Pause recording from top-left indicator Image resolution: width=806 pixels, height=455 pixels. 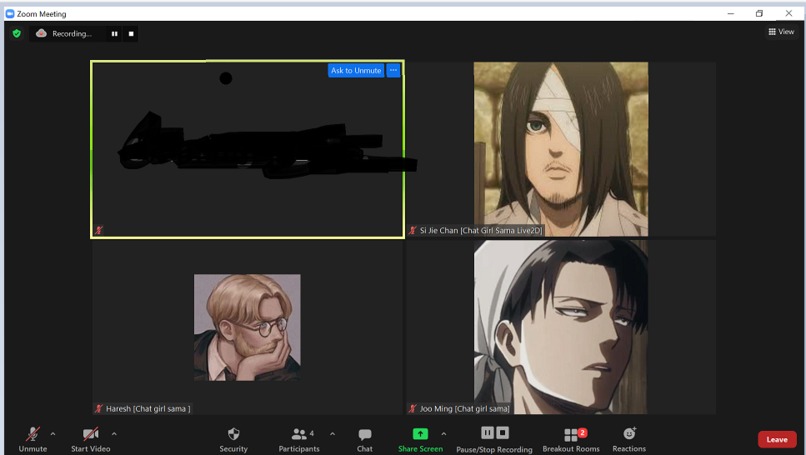[115, 34]
